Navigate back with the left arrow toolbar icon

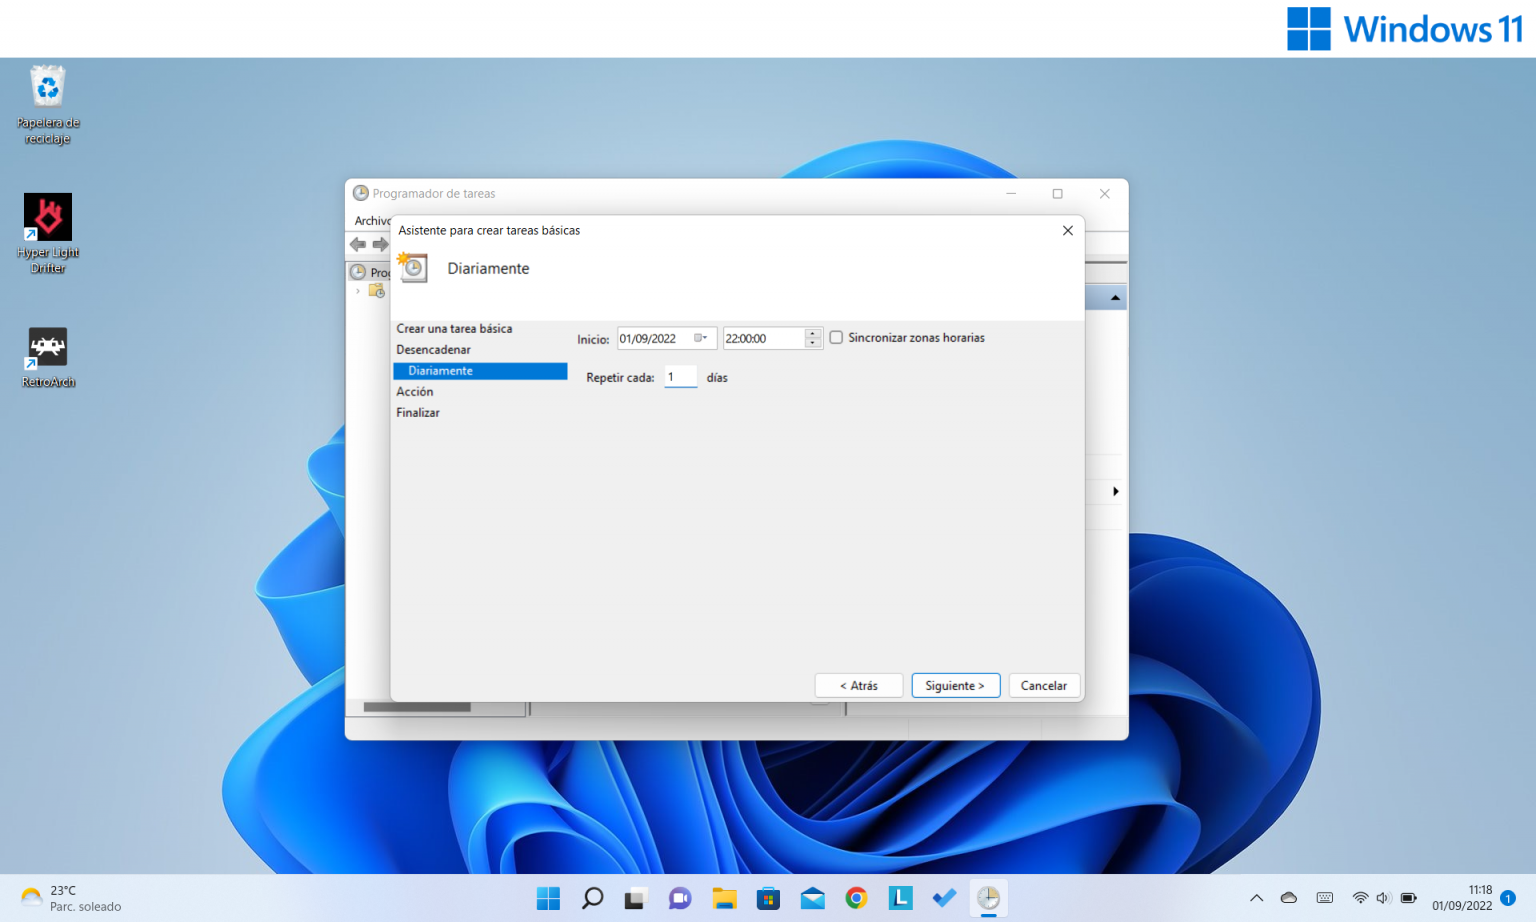357,244
